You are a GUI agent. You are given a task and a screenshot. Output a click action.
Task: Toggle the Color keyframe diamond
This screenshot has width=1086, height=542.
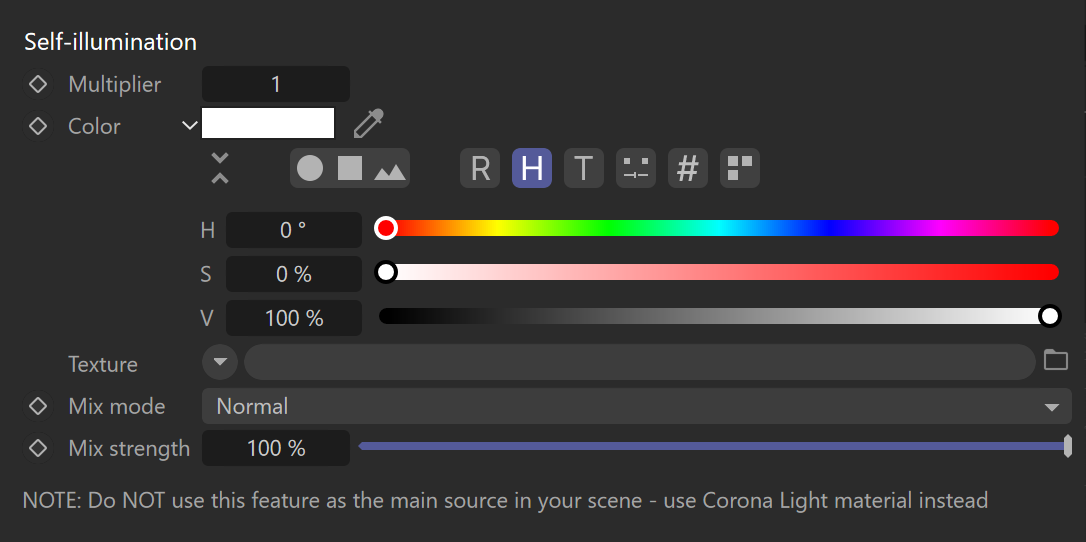(x=37, y=126)
